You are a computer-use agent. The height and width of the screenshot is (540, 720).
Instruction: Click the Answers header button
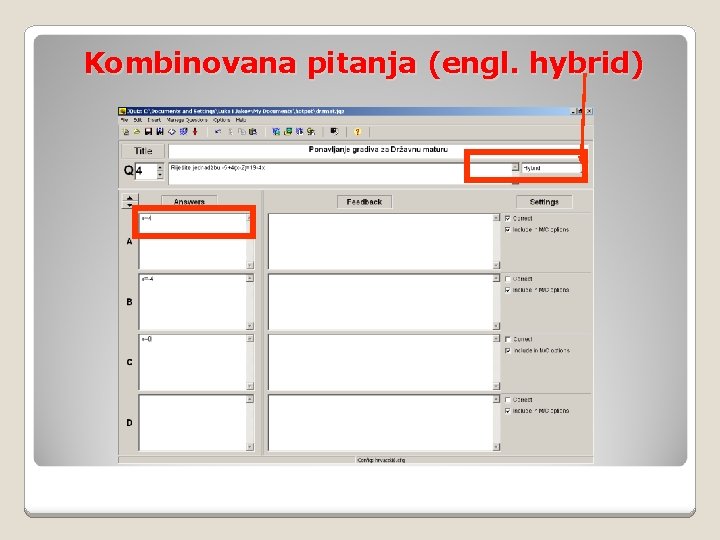click(x=189, y=202)
